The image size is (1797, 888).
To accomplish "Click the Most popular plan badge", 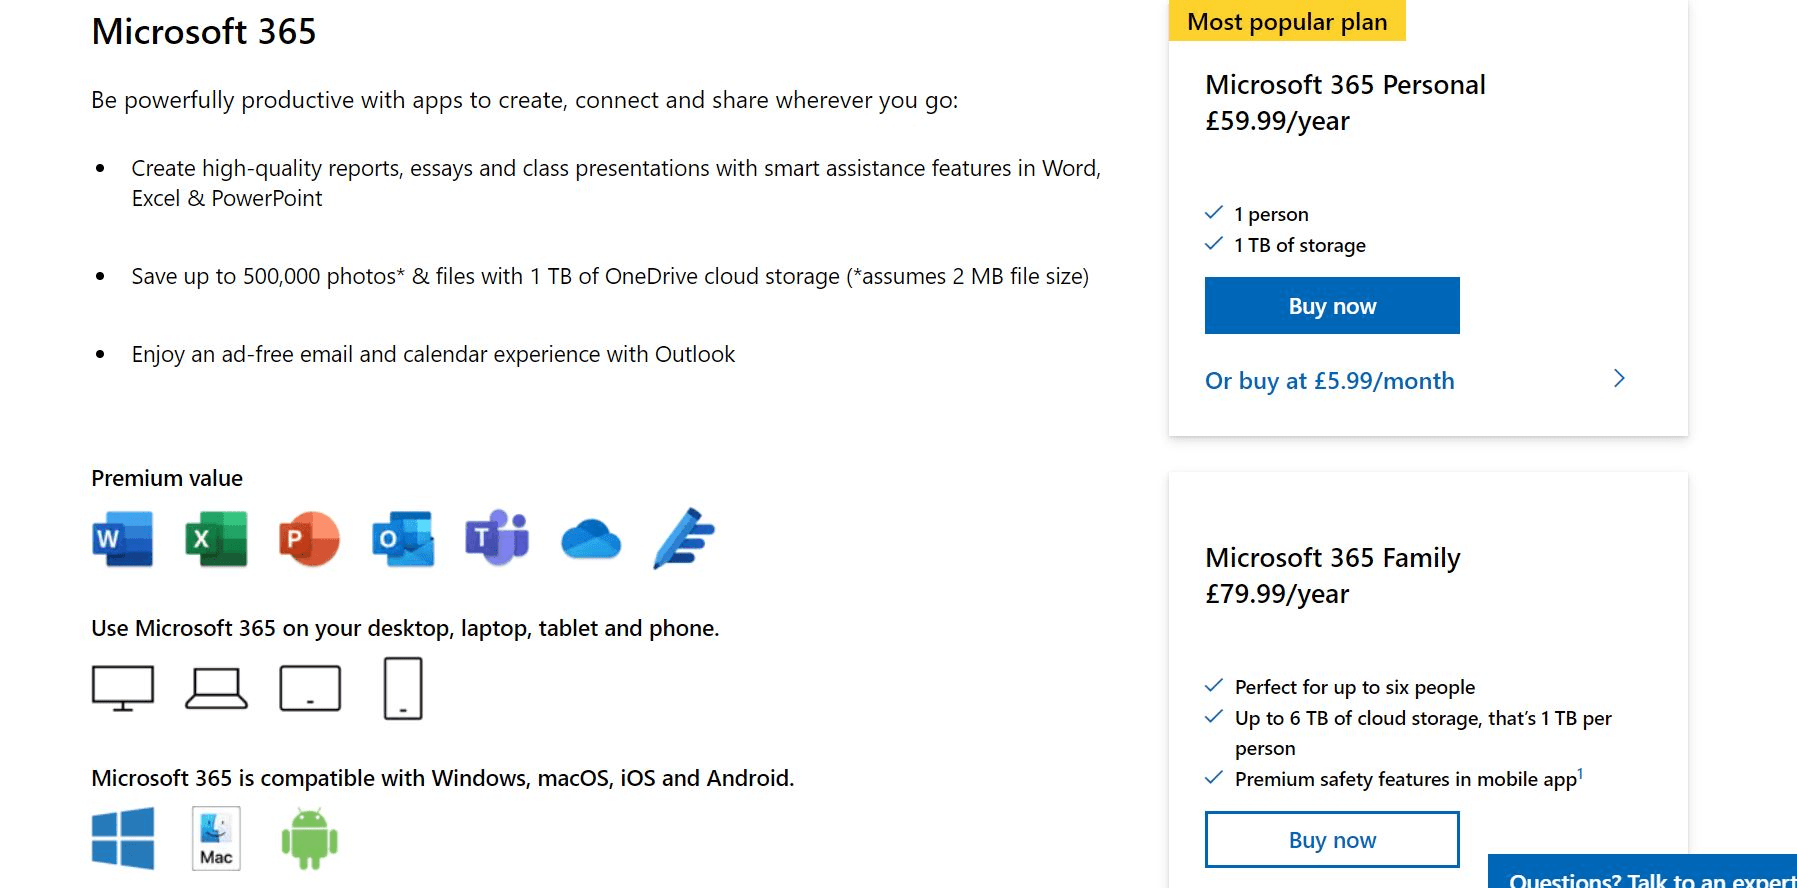I will pyautogui.click(x=1287, y=21).
